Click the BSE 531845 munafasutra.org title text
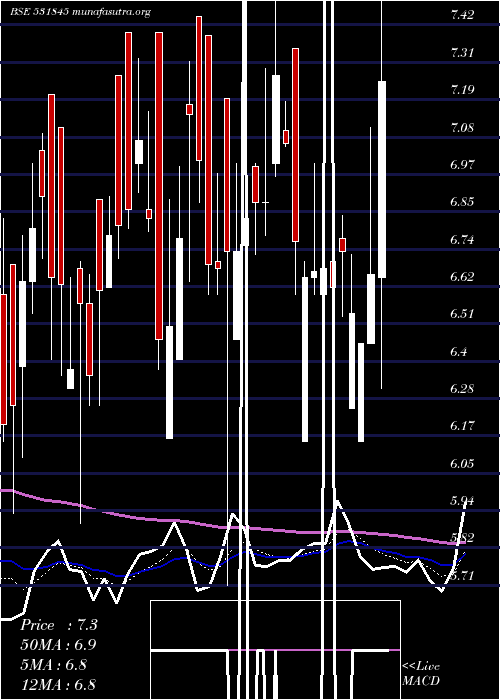 coord(80,12)
